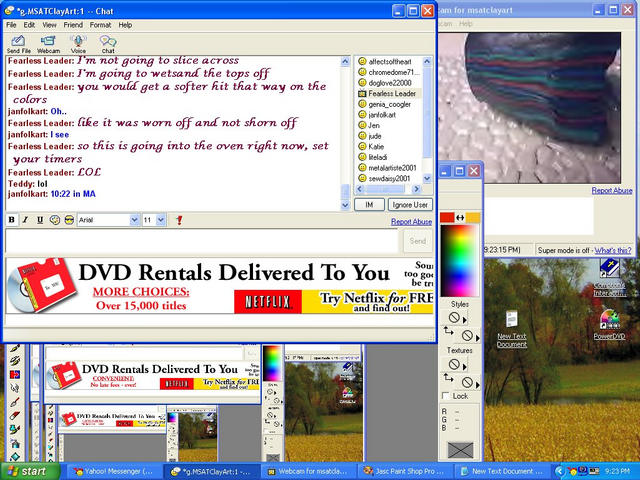This screenshot has height=480, width=640.
Task: Open the foreground Styles flyout arrow
Action: tap(465, 320)
